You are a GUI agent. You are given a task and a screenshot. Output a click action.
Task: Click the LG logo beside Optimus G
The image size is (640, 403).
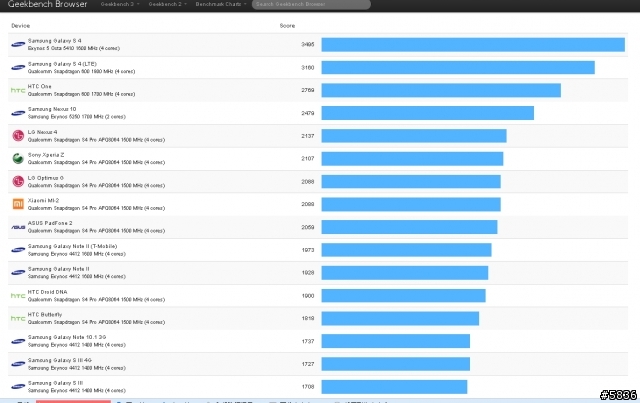18,181
